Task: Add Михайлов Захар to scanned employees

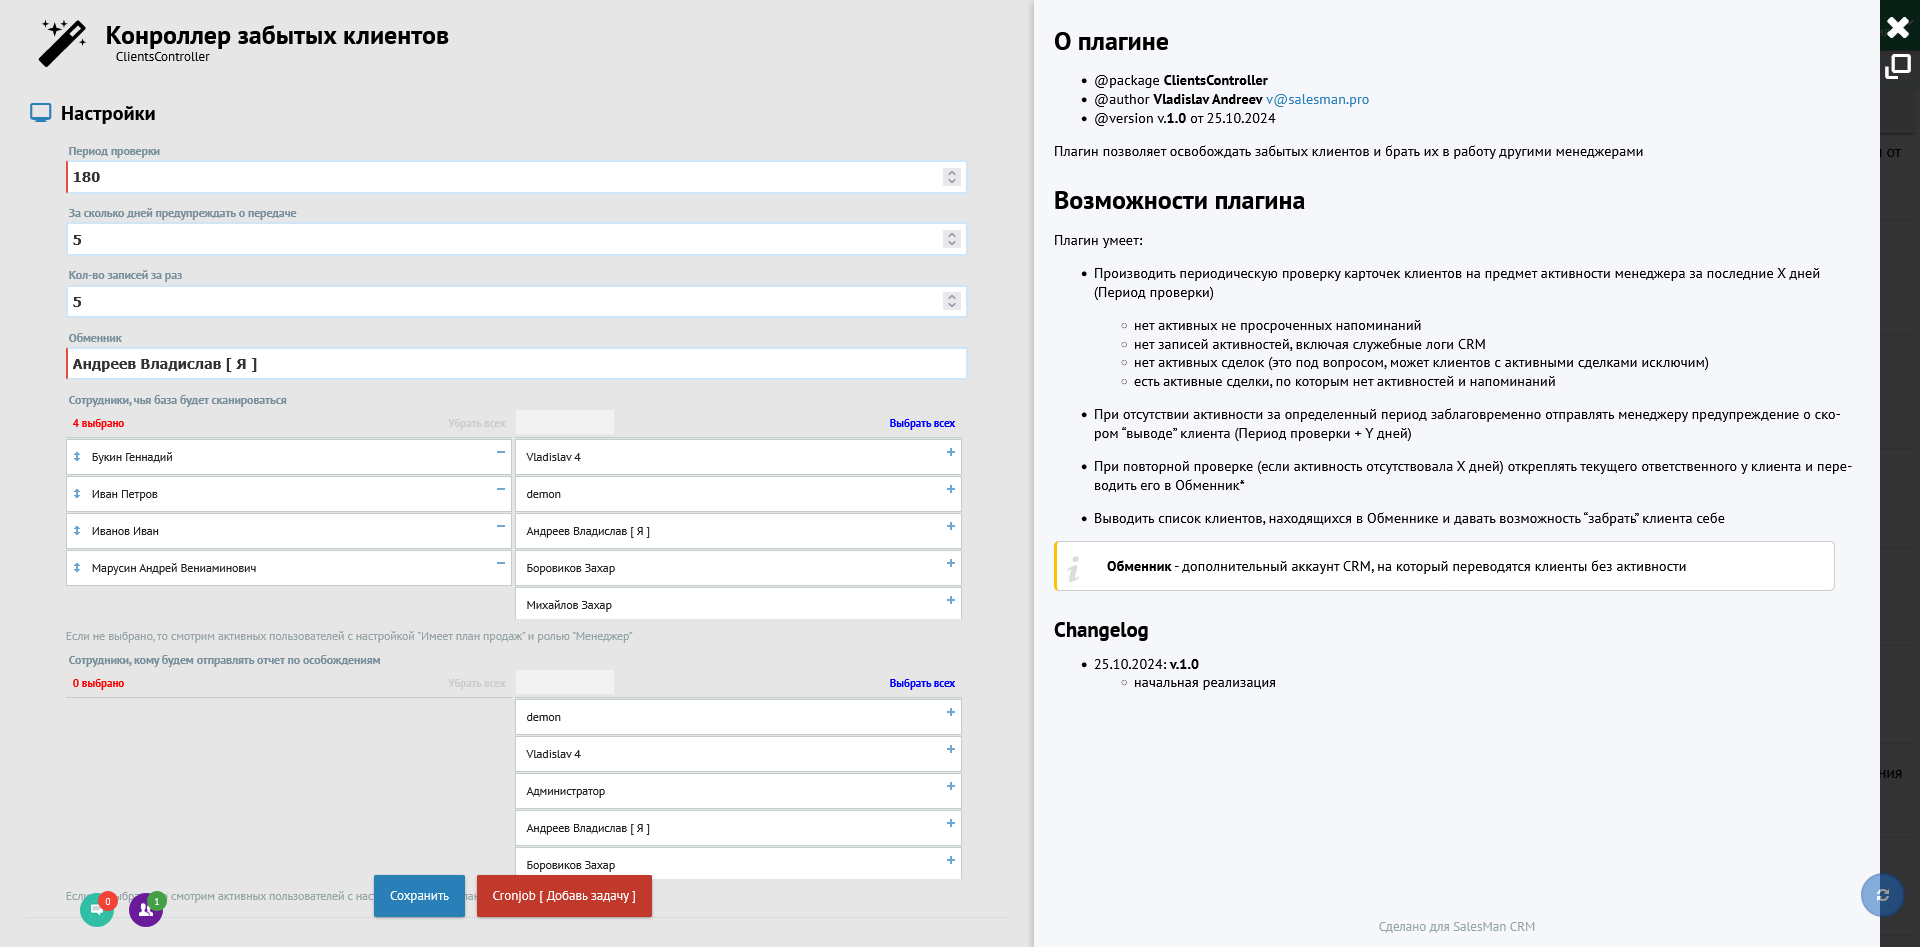Action: [x=950, y=600]
